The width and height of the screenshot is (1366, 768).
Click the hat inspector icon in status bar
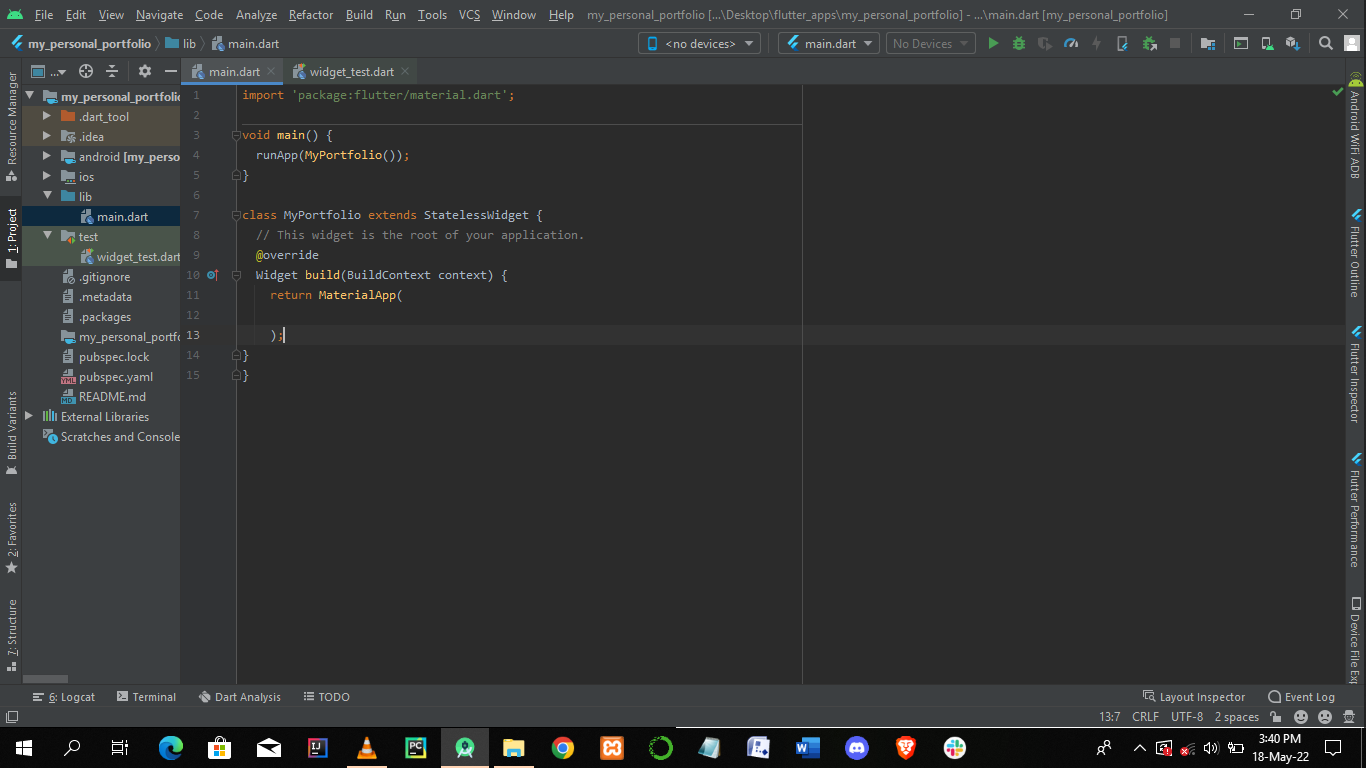(x=1349, y=717)
